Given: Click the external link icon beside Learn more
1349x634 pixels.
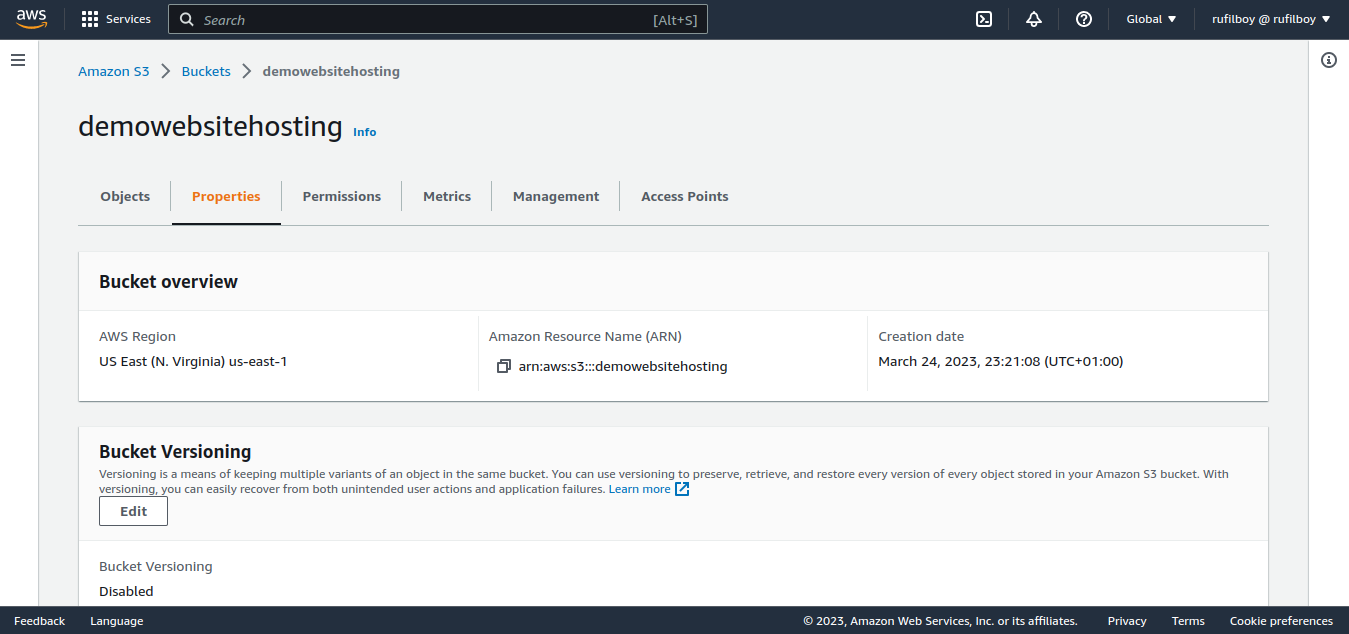Looking at the screenshot, I should pos(682,489).
